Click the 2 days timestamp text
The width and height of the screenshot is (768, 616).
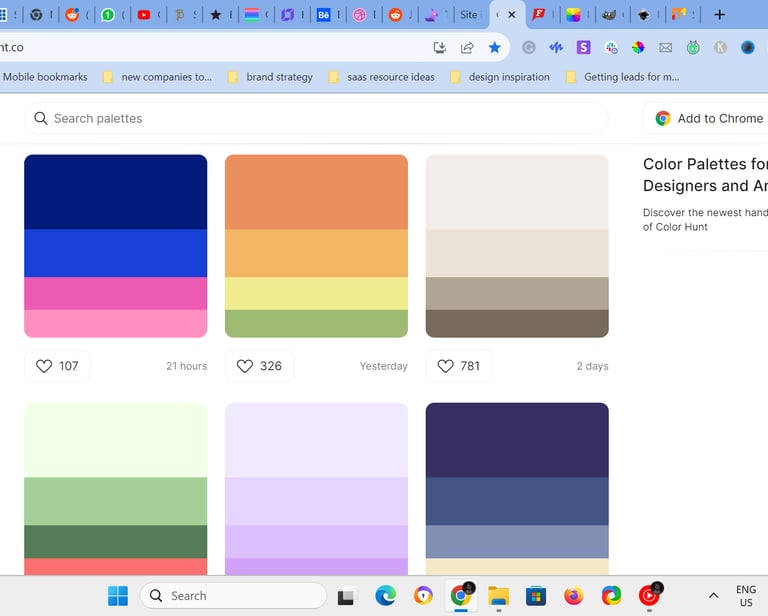(592, 366)
